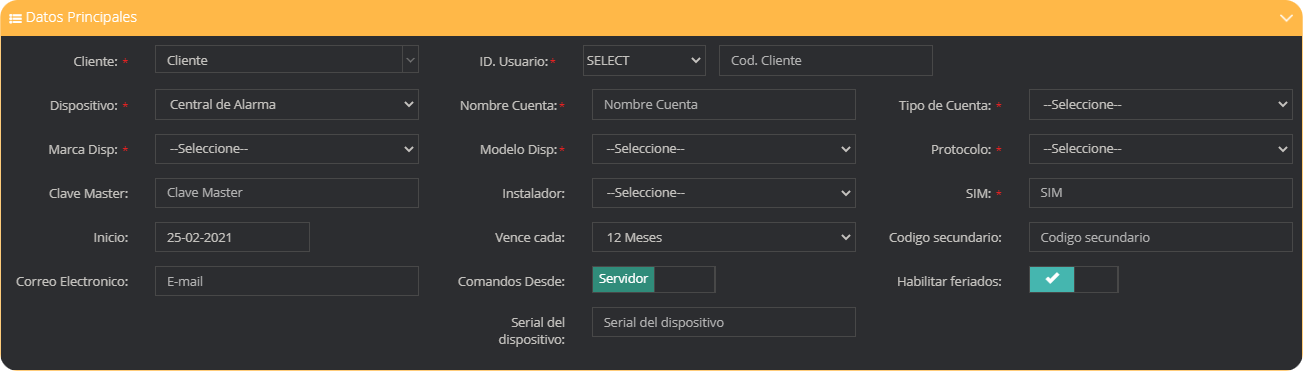Expand the Tipo de Cuenta dropdown
The height and width of the screenshot is (371, 1303).
[1161, 104]
